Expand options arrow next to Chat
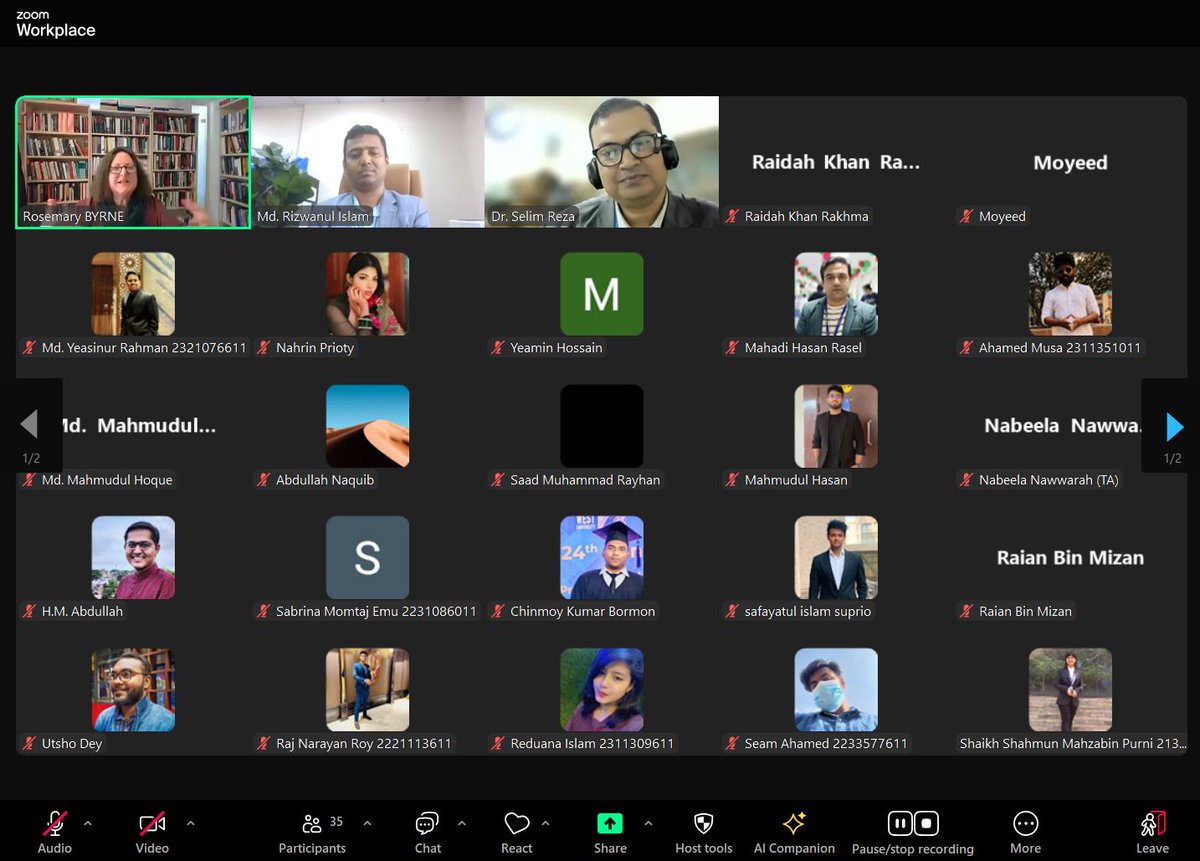This screenshot has height=861, width=1200. click(461, 823)
